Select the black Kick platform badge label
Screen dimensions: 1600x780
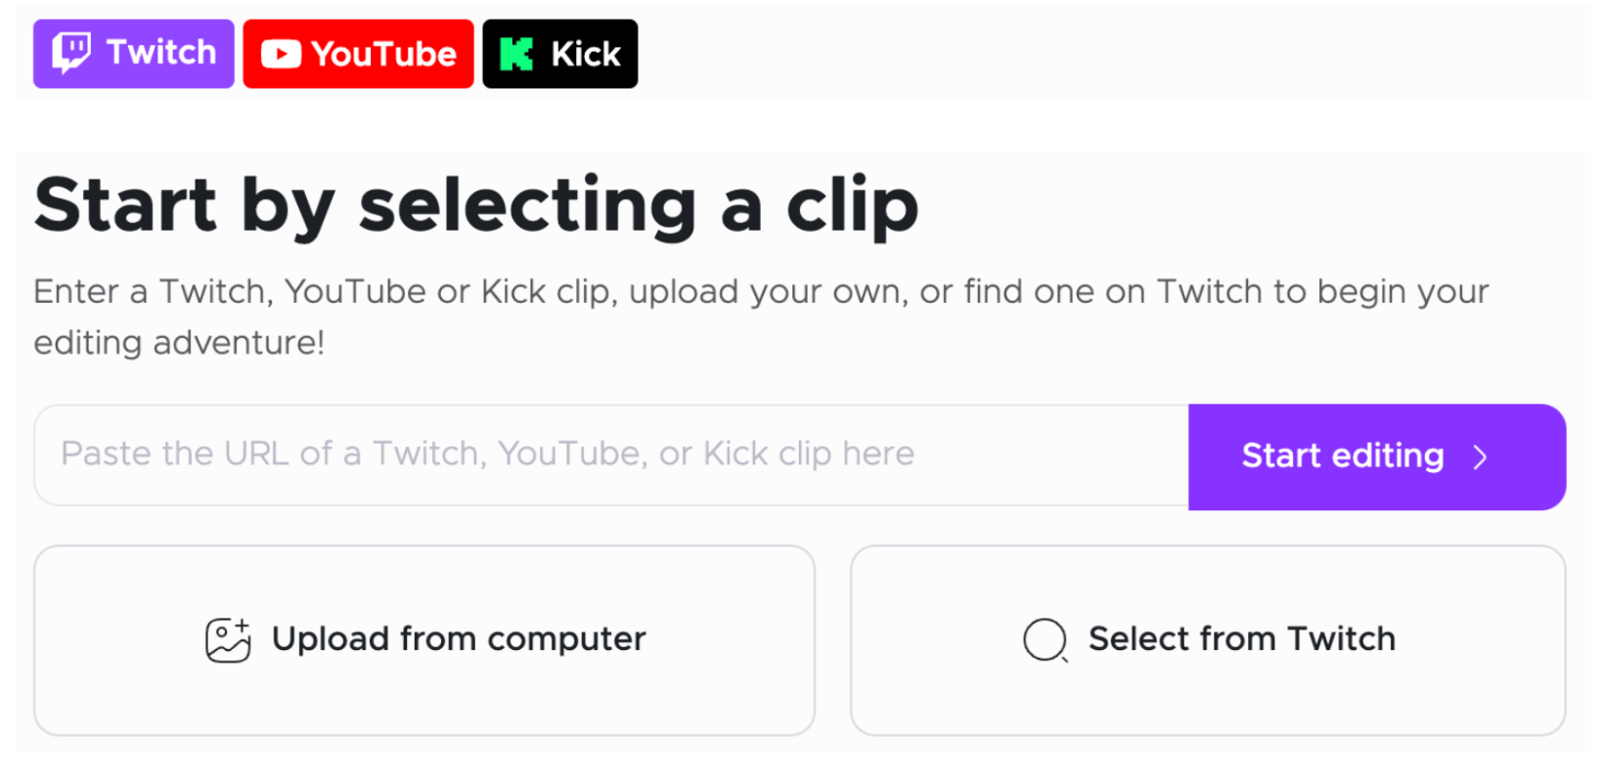click(x=586, y=54)
